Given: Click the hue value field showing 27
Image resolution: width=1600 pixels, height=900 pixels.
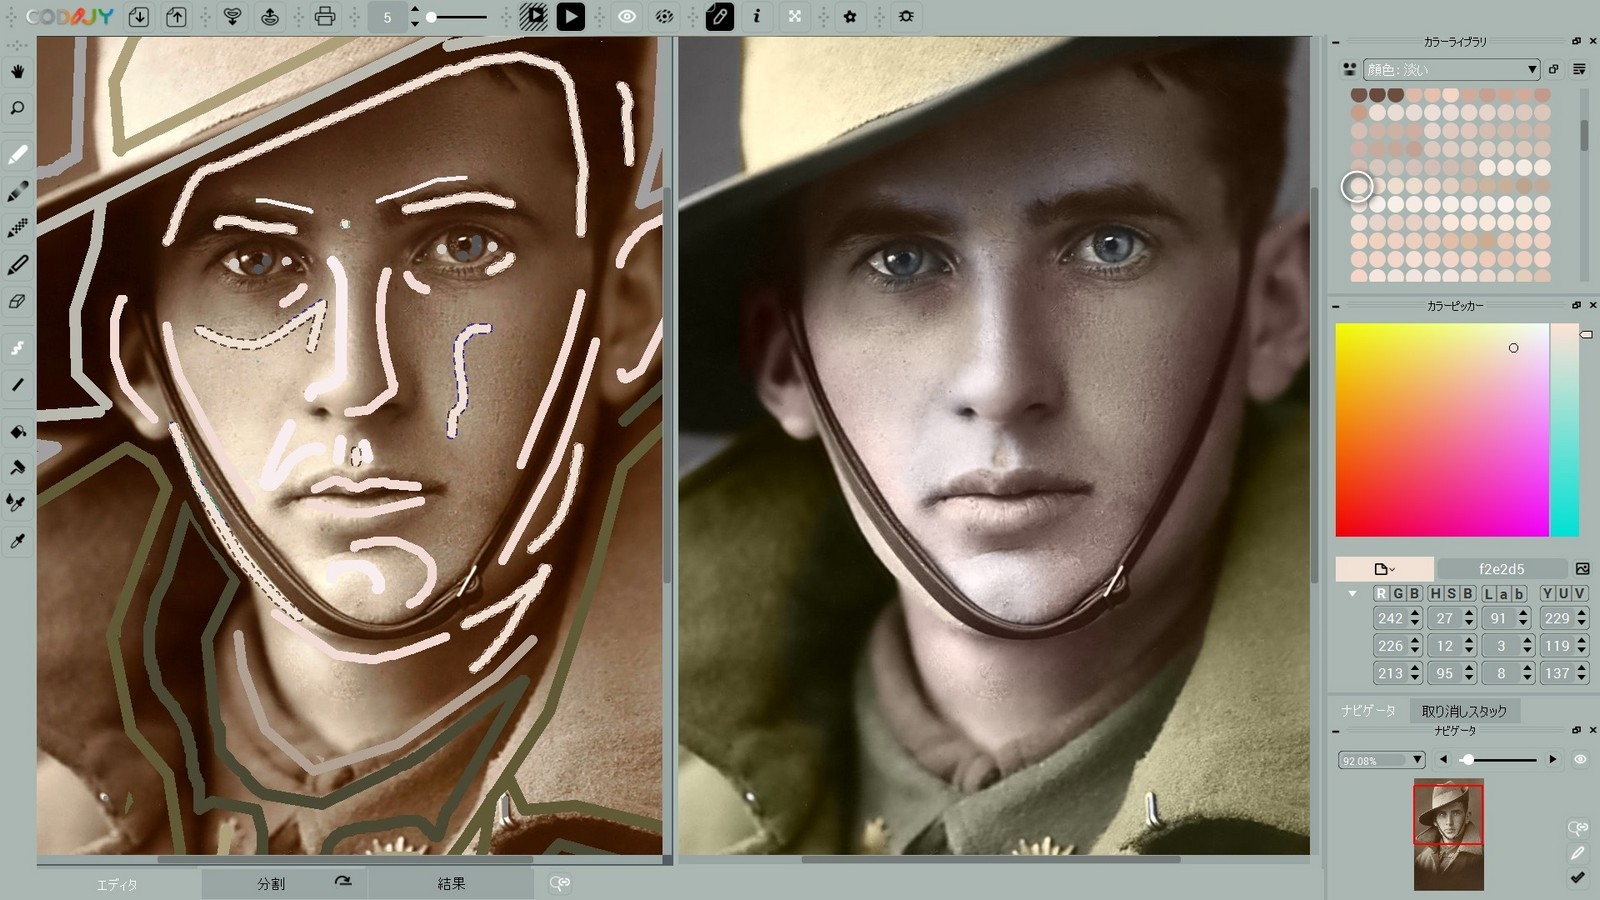Looking at the screenshot, I should point(1445,619).
